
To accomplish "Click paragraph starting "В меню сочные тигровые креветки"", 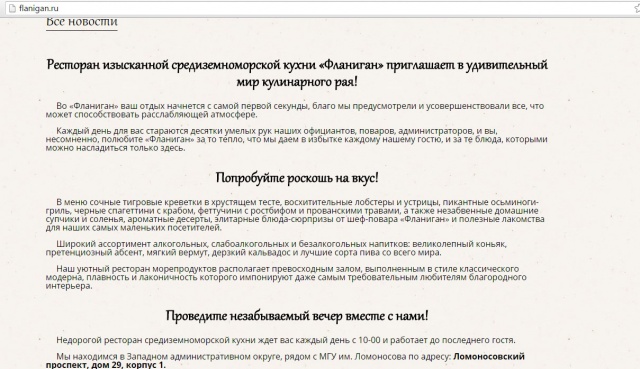I will click(x=295, y=215).
